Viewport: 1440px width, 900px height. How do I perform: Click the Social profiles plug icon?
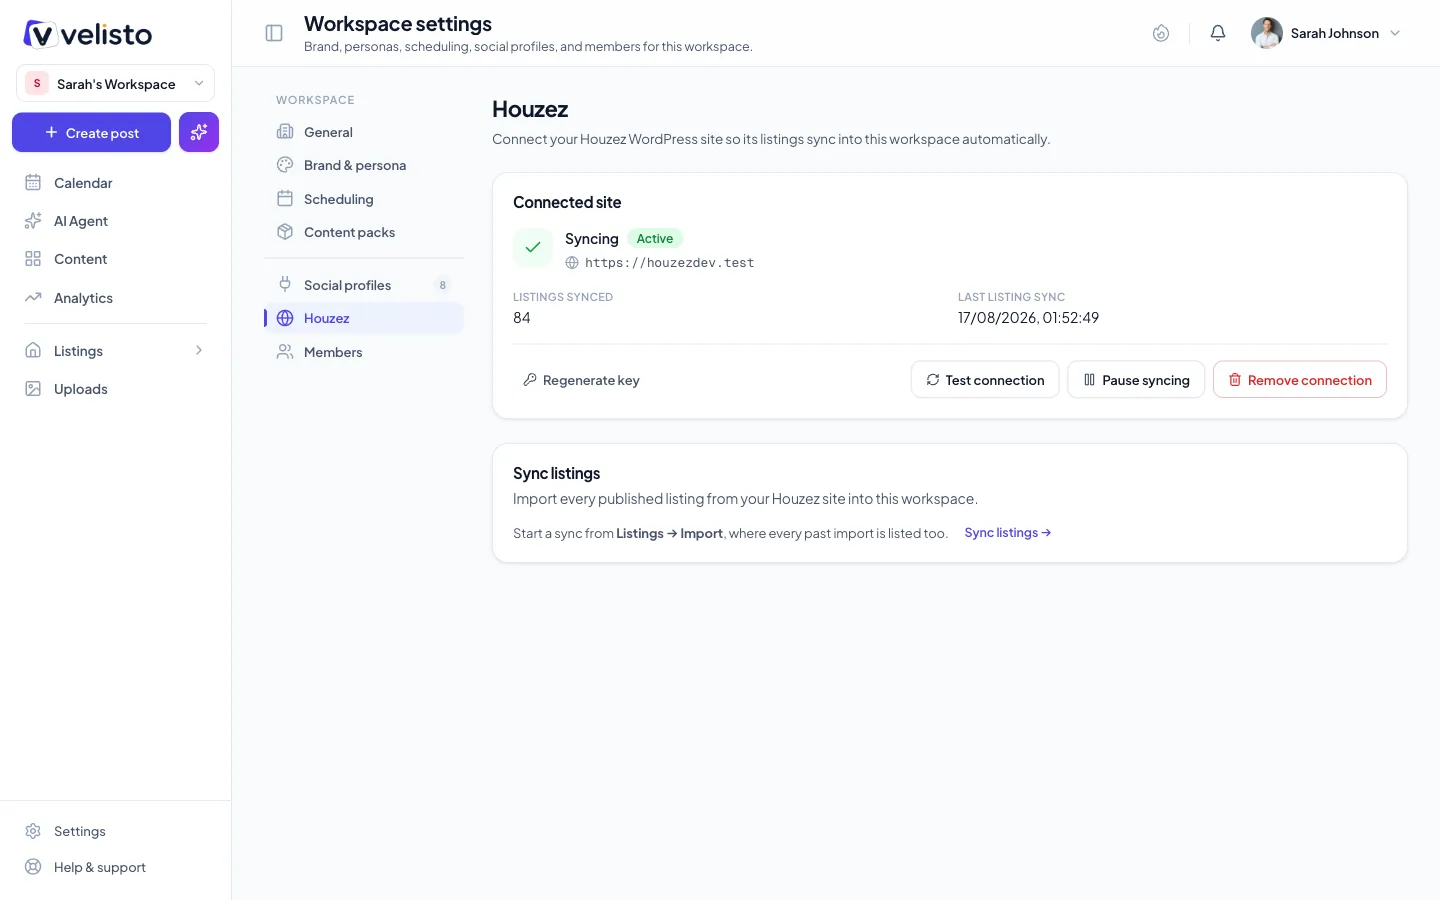pyautogui.click(x=285, y=285)
